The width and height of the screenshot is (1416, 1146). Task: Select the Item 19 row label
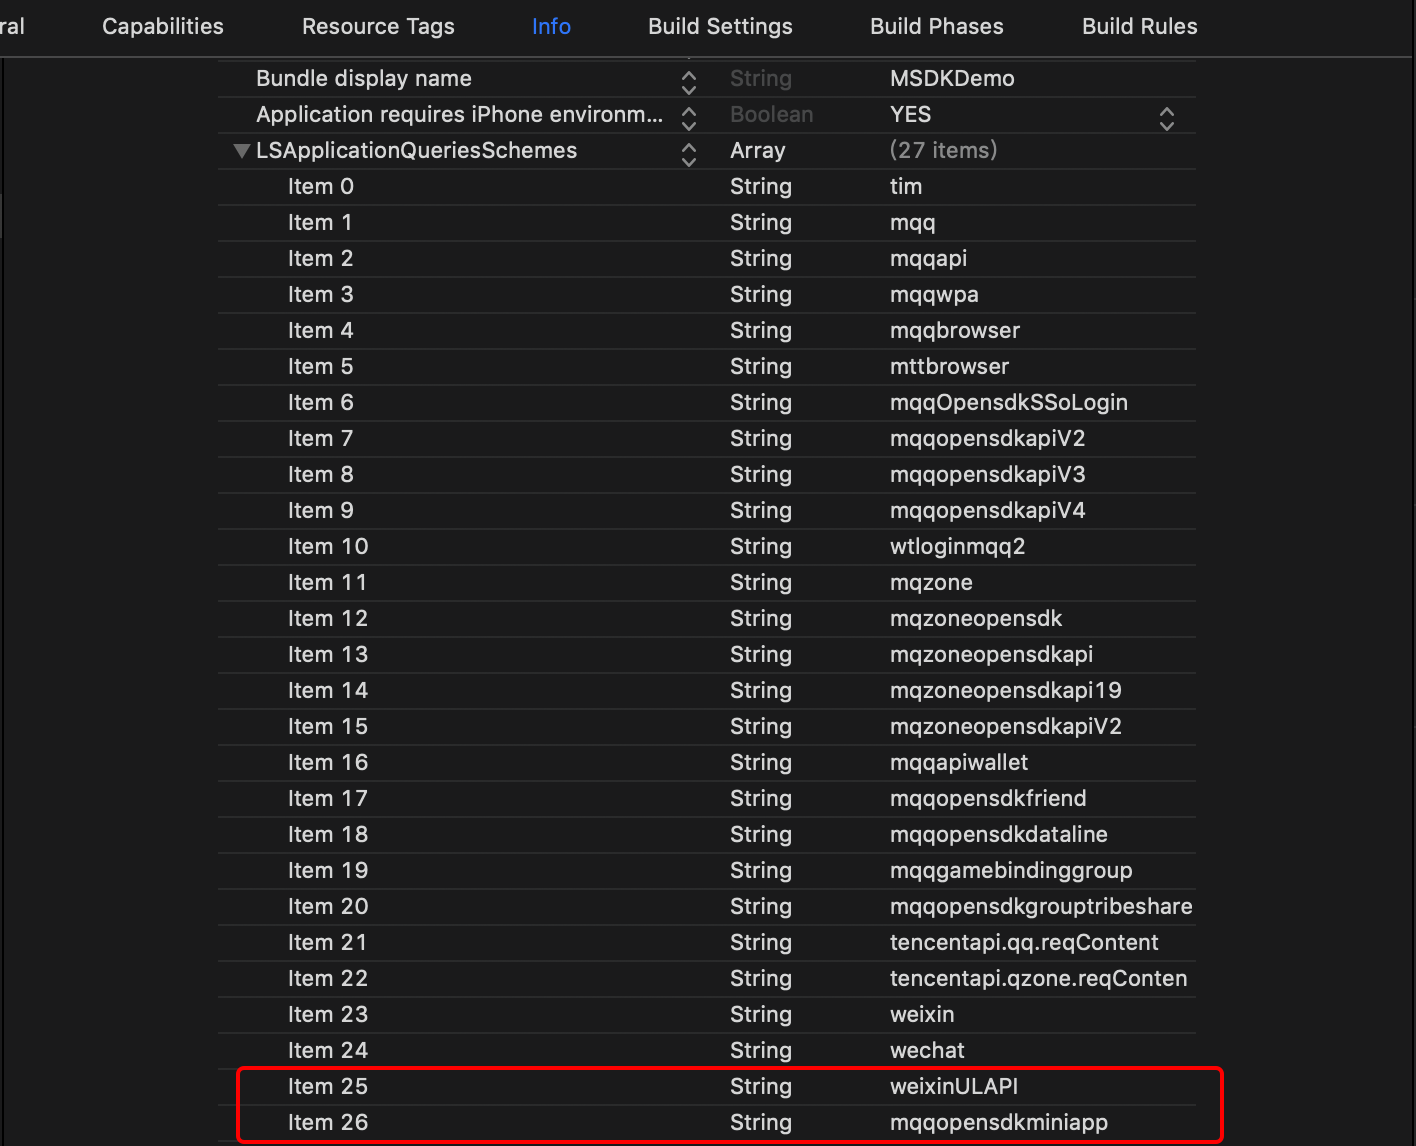tap(328, 871)
